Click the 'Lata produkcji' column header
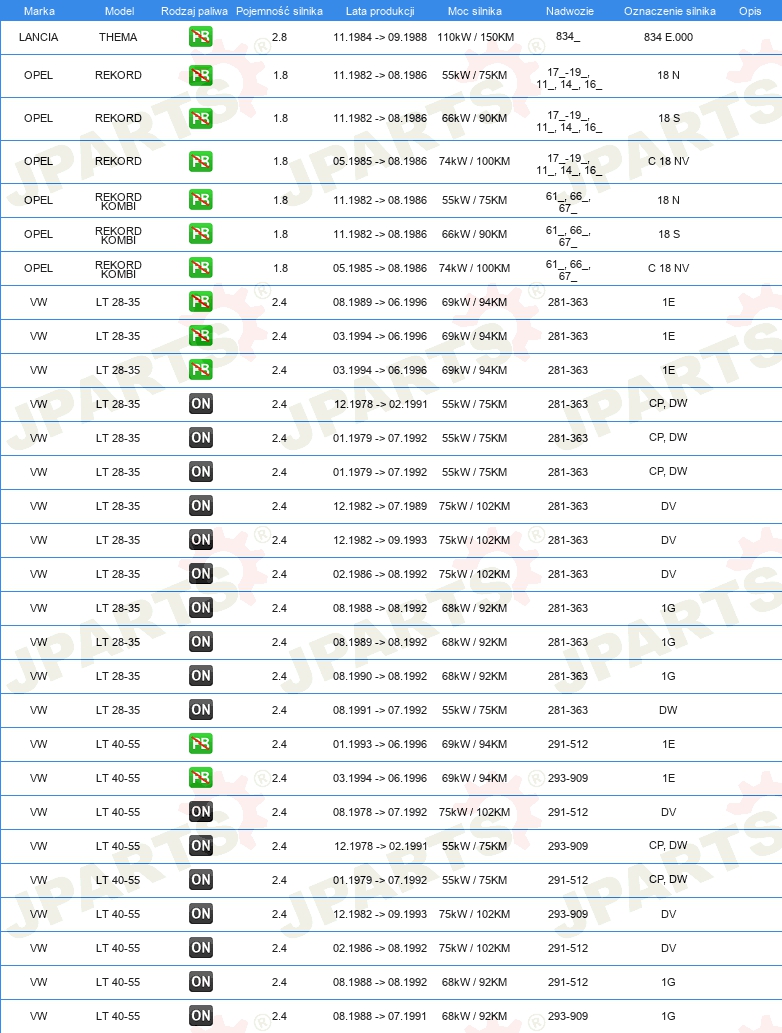Image resolution: width=782 pixels, height=1033 pixels. (x=380, y=11)
